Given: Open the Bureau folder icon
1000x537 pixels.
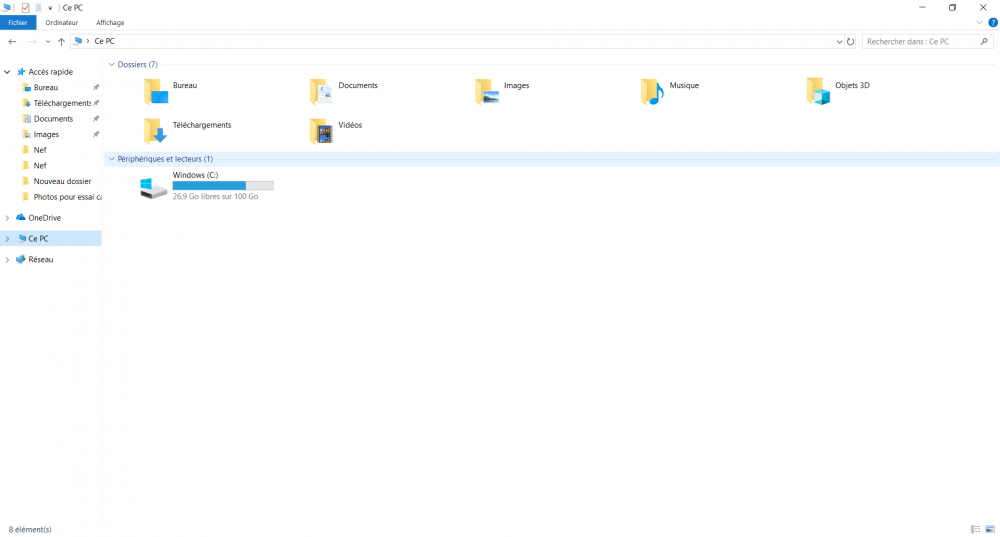Looking at the screenshot, I should 155,92.
